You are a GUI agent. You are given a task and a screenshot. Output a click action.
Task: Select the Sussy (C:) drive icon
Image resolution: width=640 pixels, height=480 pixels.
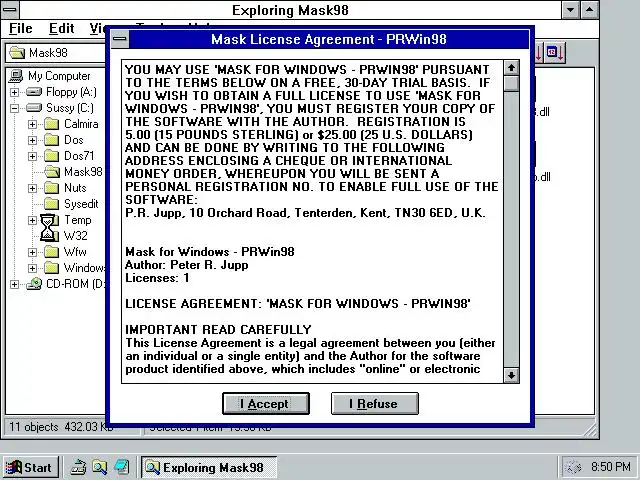click(x=33, y=108)
